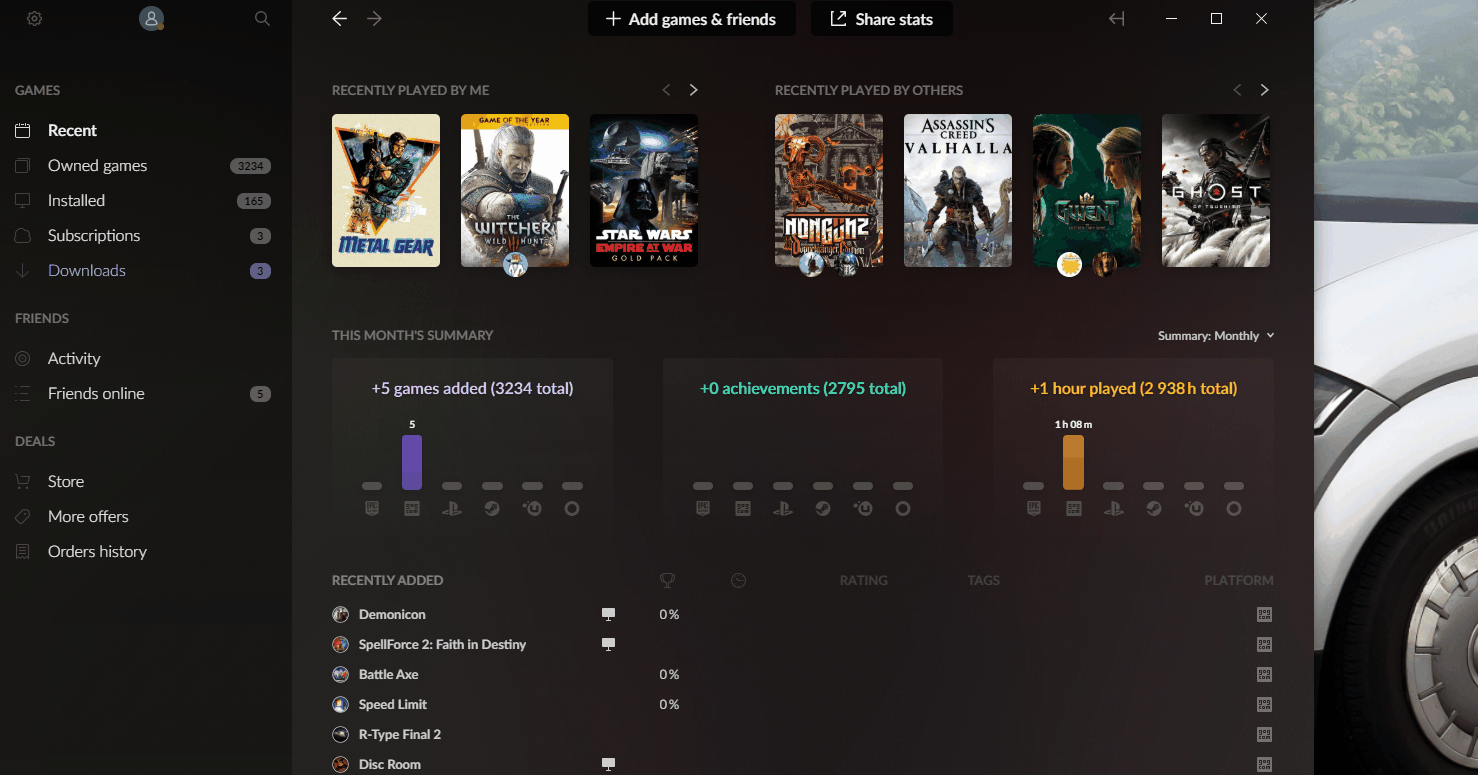Click the +0 achievements (2795 total) heading
The height and width of the screenshot is (775, 1478).
click(803, 388)
